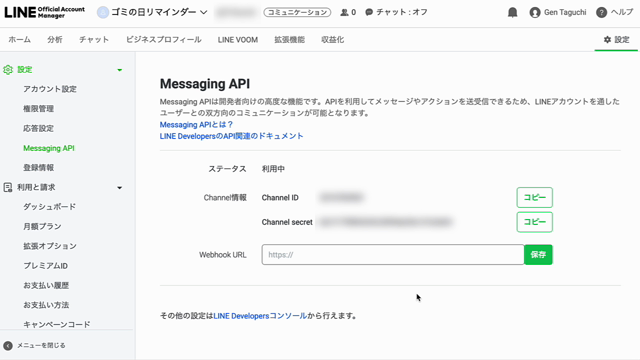The image size is (640, 360).
Task: Open お支払い方法 in the sidebar
Action: click(x=46, y=305)
